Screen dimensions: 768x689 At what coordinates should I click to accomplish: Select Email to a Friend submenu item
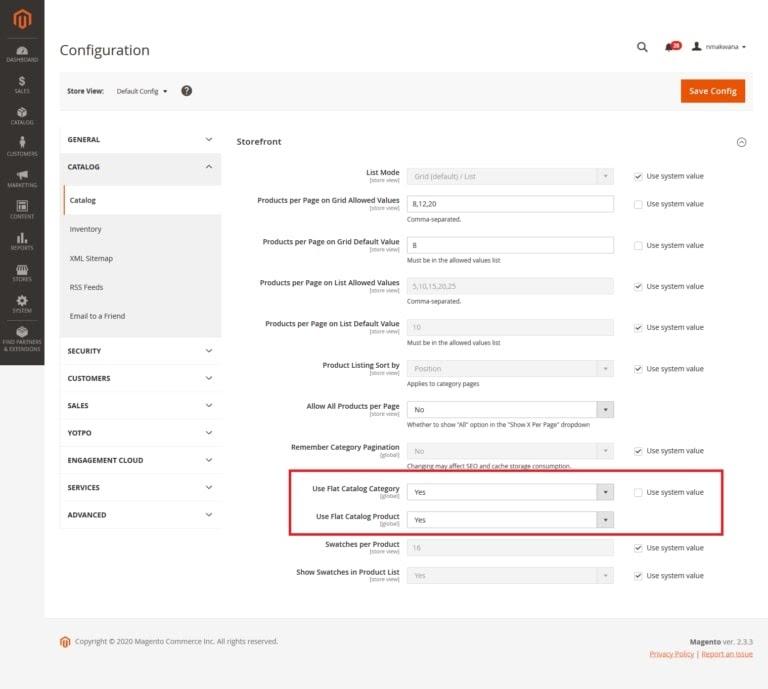coord(142,316)
